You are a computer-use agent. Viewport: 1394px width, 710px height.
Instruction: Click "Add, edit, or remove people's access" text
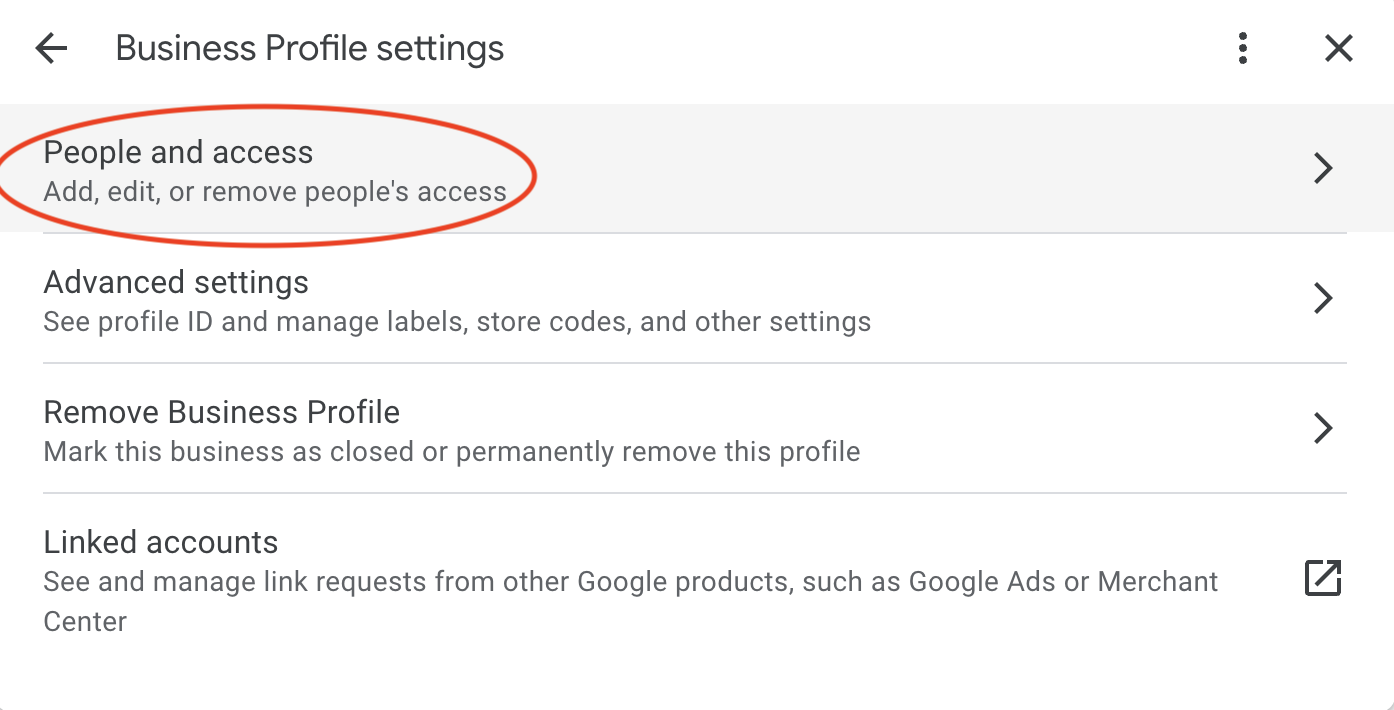(275, 191)
